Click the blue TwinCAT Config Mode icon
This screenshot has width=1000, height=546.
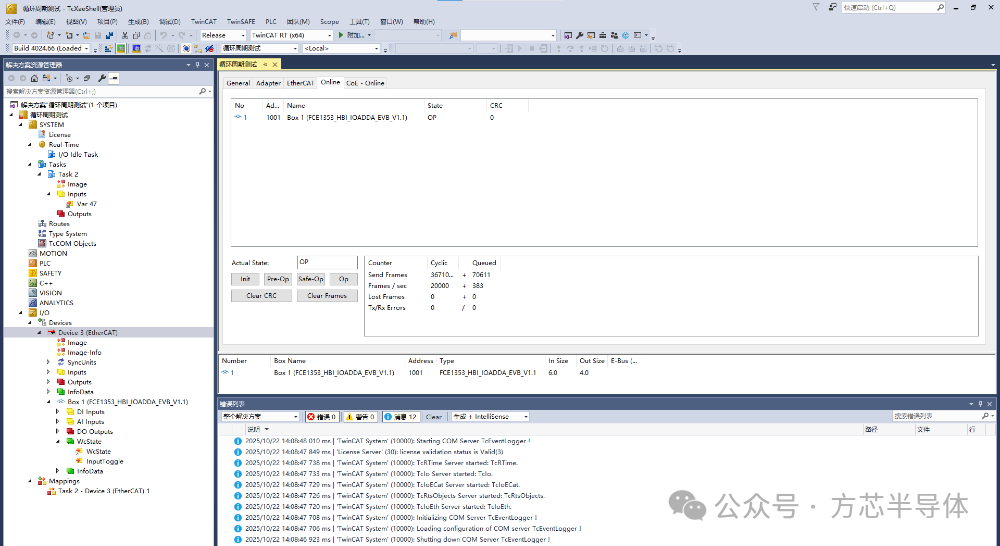[136, 48]
